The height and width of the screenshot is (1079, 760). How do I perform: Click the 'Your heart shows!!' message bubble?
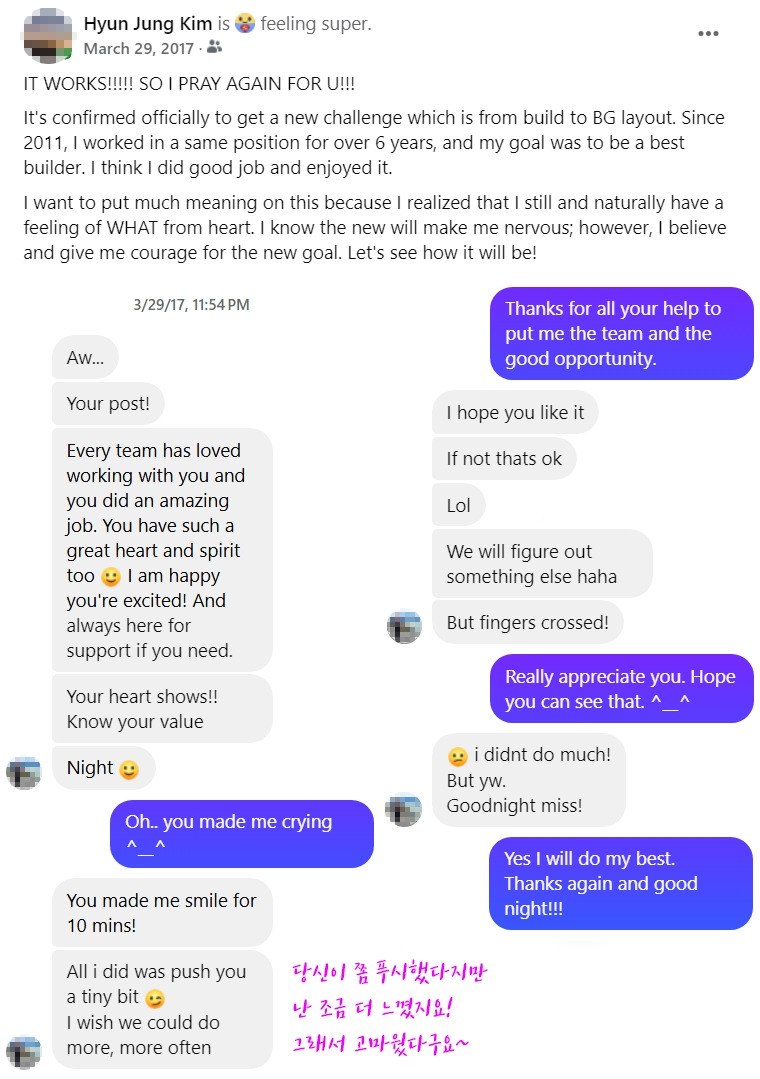point(162,709)
